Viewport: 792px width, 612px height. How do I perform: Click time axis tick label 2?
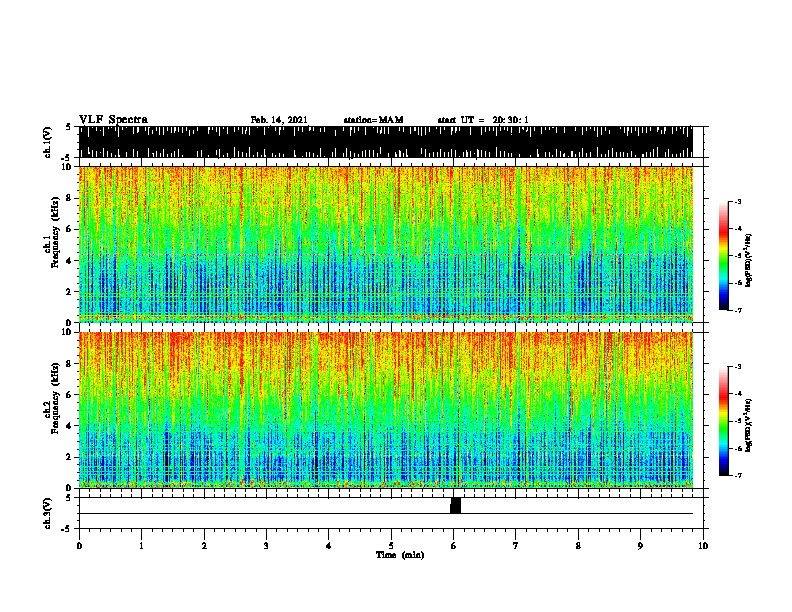point(204,546)
